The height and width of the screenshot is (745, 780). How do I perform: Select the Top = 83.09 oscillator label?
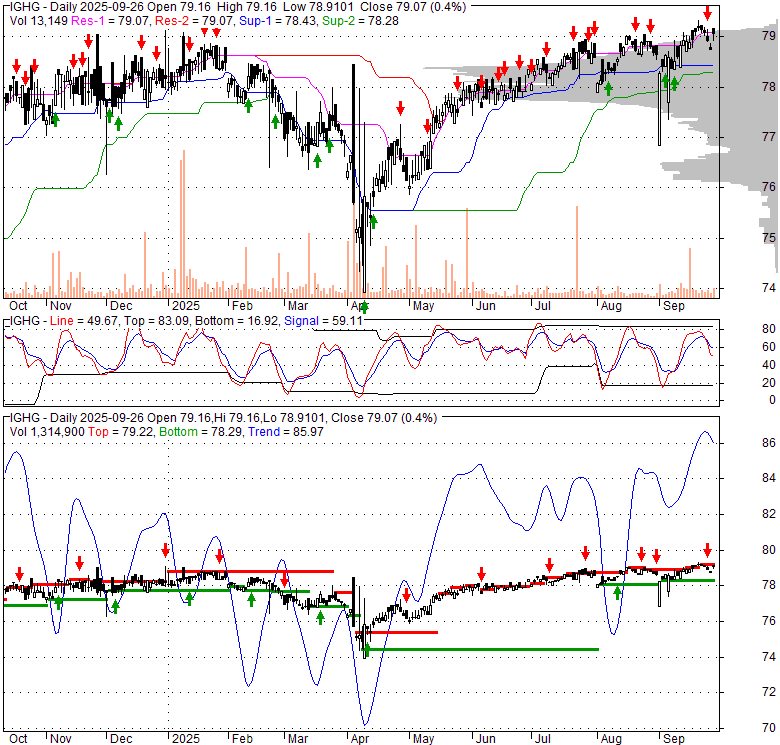pos(156,321)
